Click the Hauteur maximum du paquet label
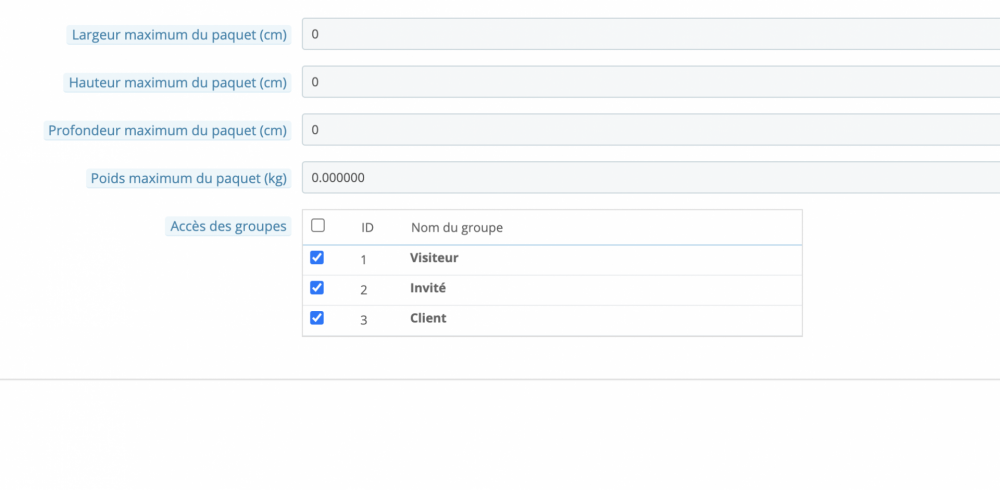The image size is (1000, 490). pos(178,82)
